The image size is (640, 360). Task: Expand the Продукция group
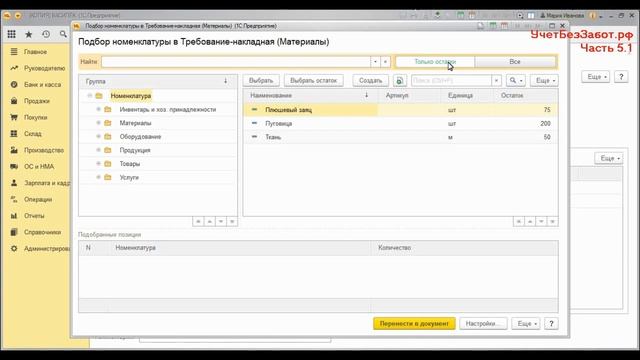tap(98, 150)
